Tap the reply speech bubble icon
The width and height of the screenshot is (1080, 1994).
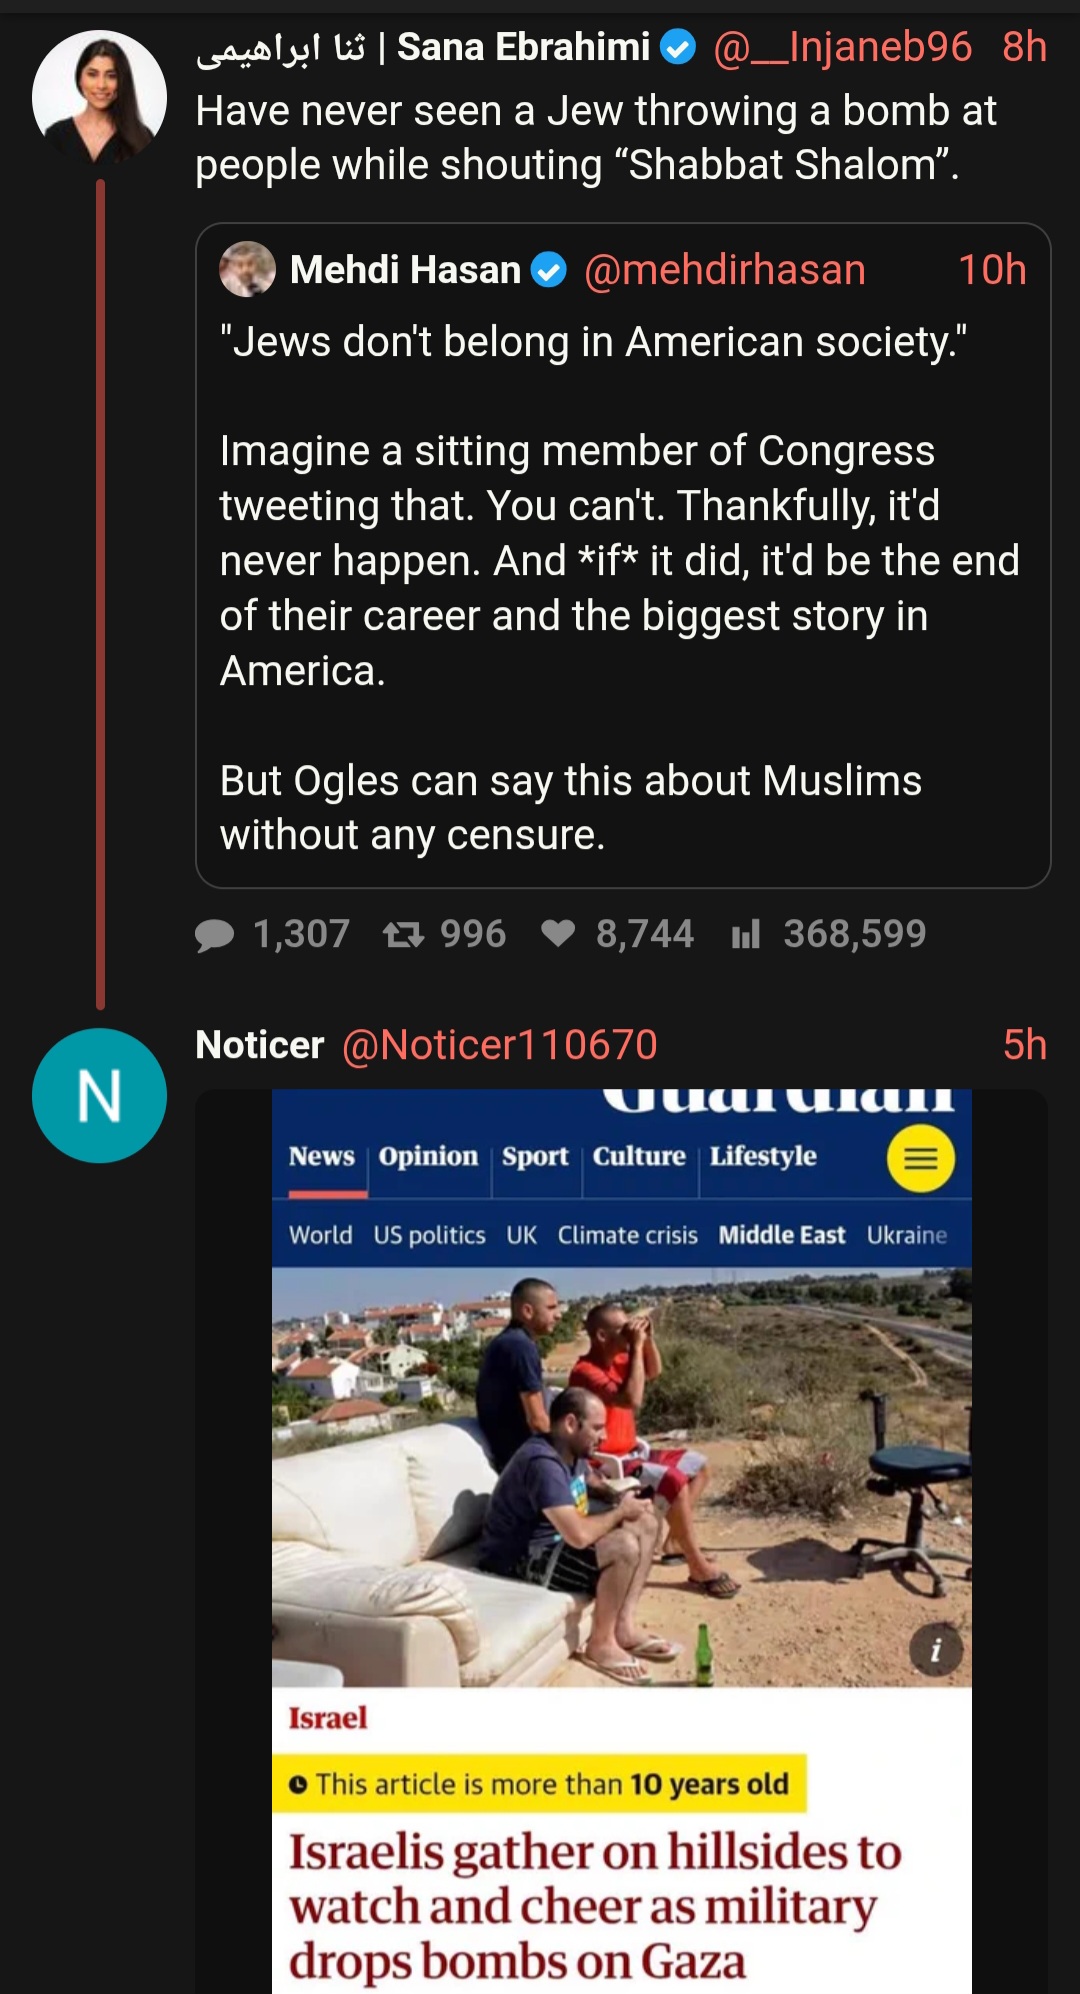pyautogui.click(x=214, y=935)
